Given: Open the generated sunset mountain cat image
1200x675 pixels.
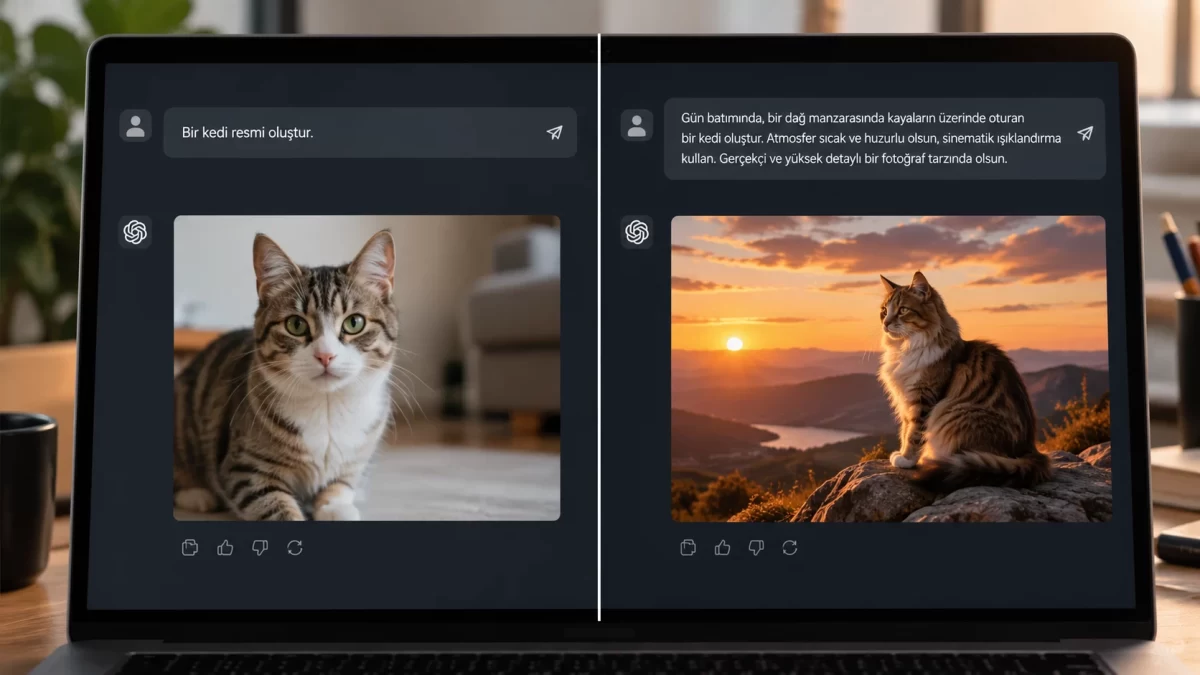Looking at the screenshot, I should [x=889, y=369].
